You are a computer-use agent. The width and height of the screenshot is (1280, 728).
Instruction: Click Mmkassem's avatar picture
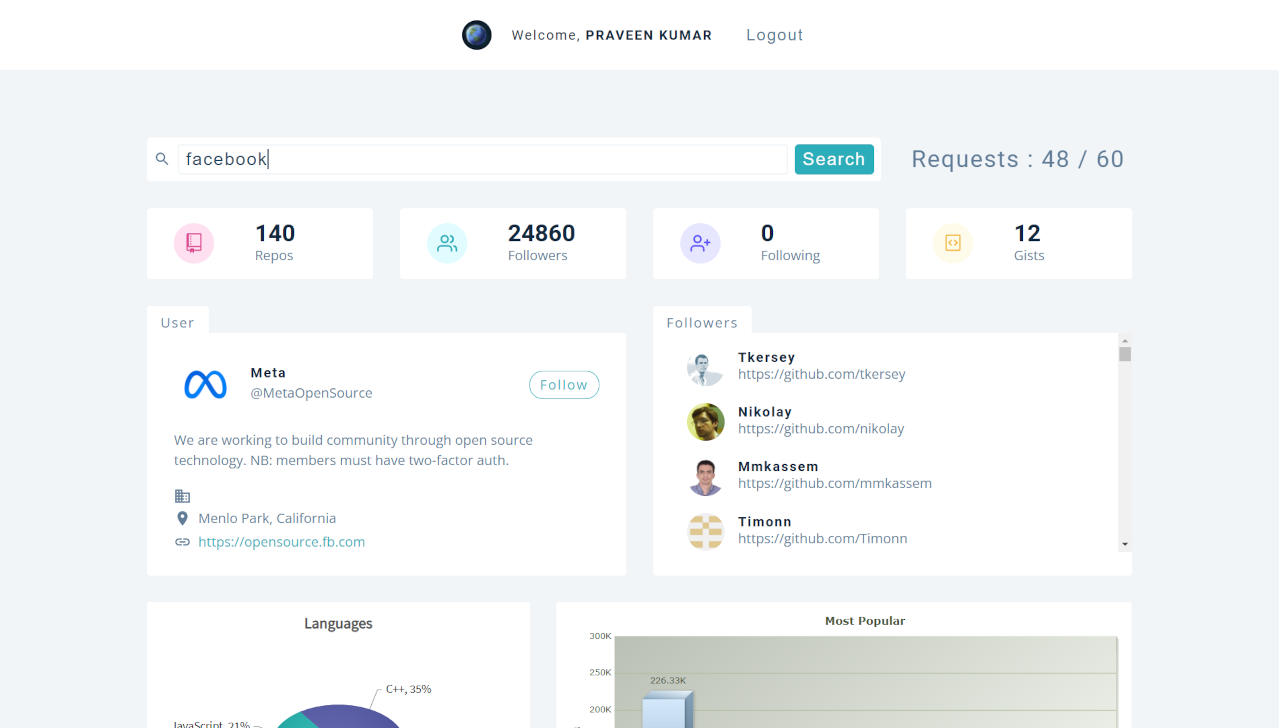tap(705, 477)
